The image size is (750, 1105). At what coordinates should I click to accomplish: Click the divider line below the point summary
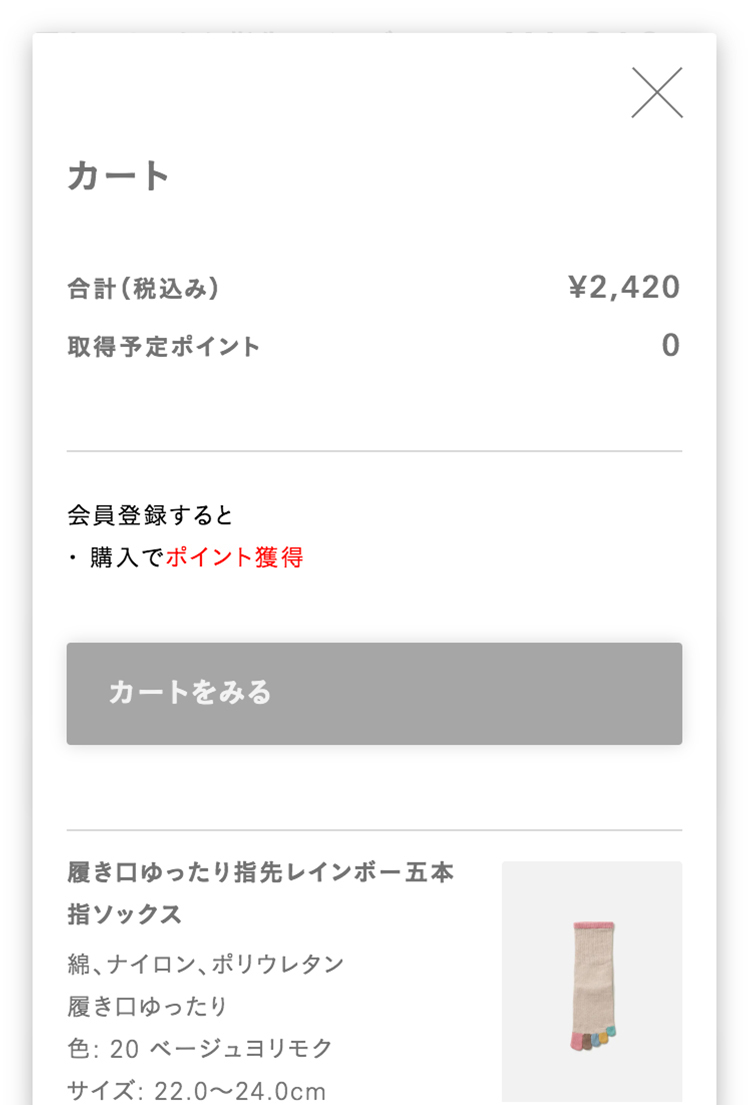pyautogui.click(x=375, y=451)
